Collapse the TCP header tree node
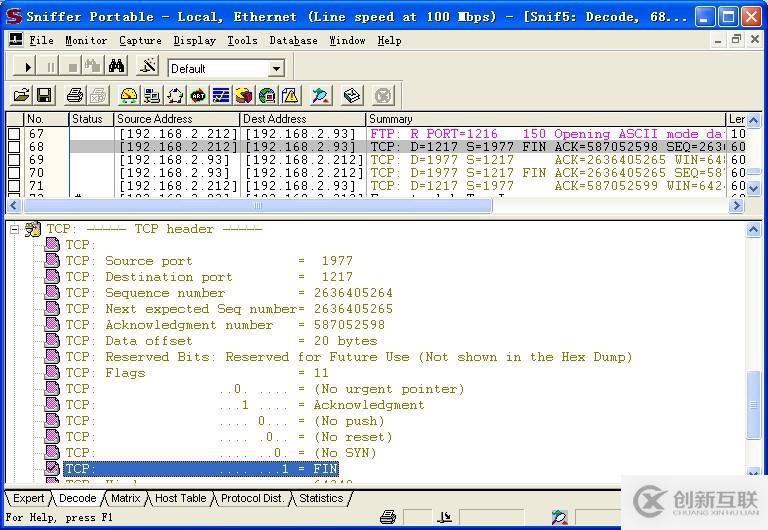This screenshot has height=530, width=768. click(x=15, y=229)
